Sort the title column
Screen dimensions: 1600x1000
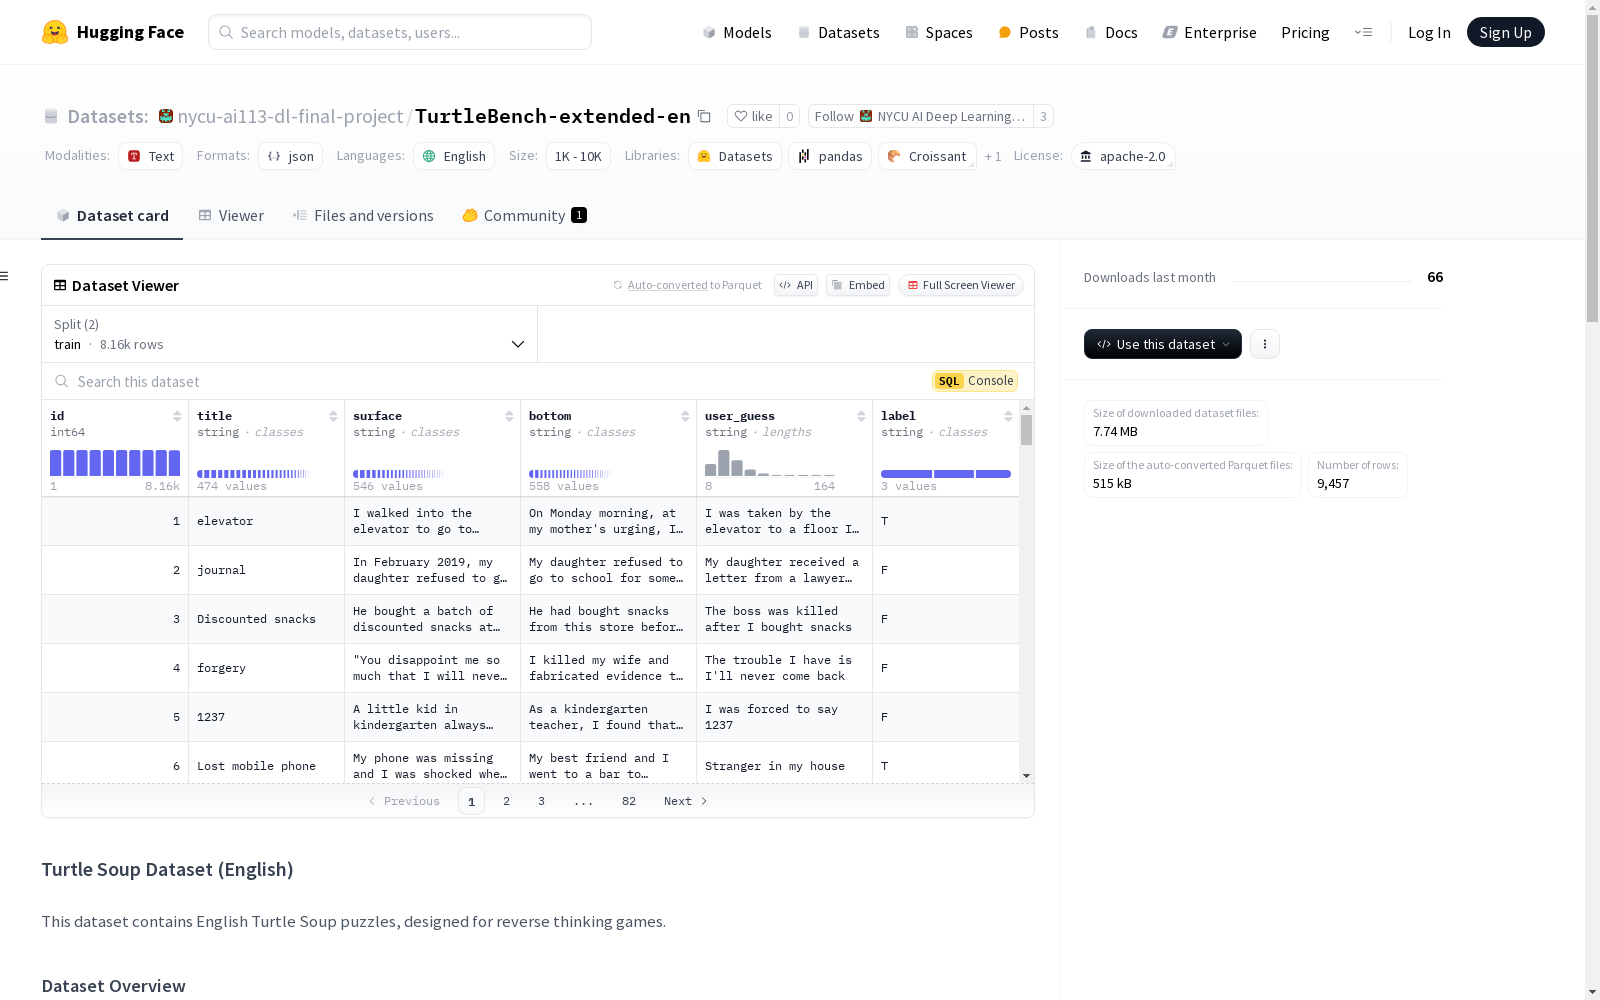(333, 416)
